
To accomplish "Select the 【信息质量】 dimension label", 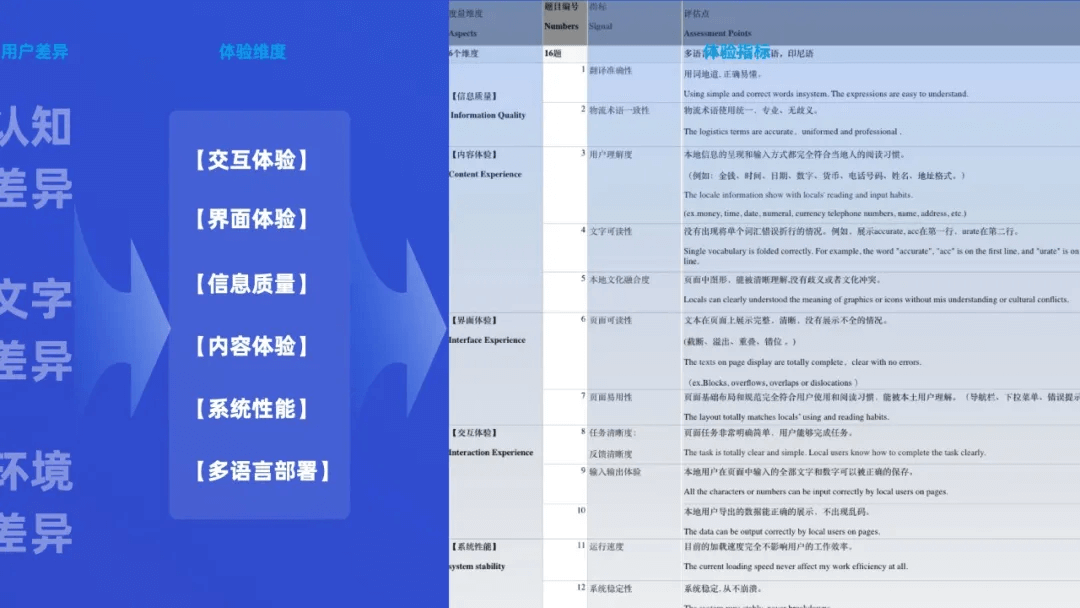I will 251,284.
